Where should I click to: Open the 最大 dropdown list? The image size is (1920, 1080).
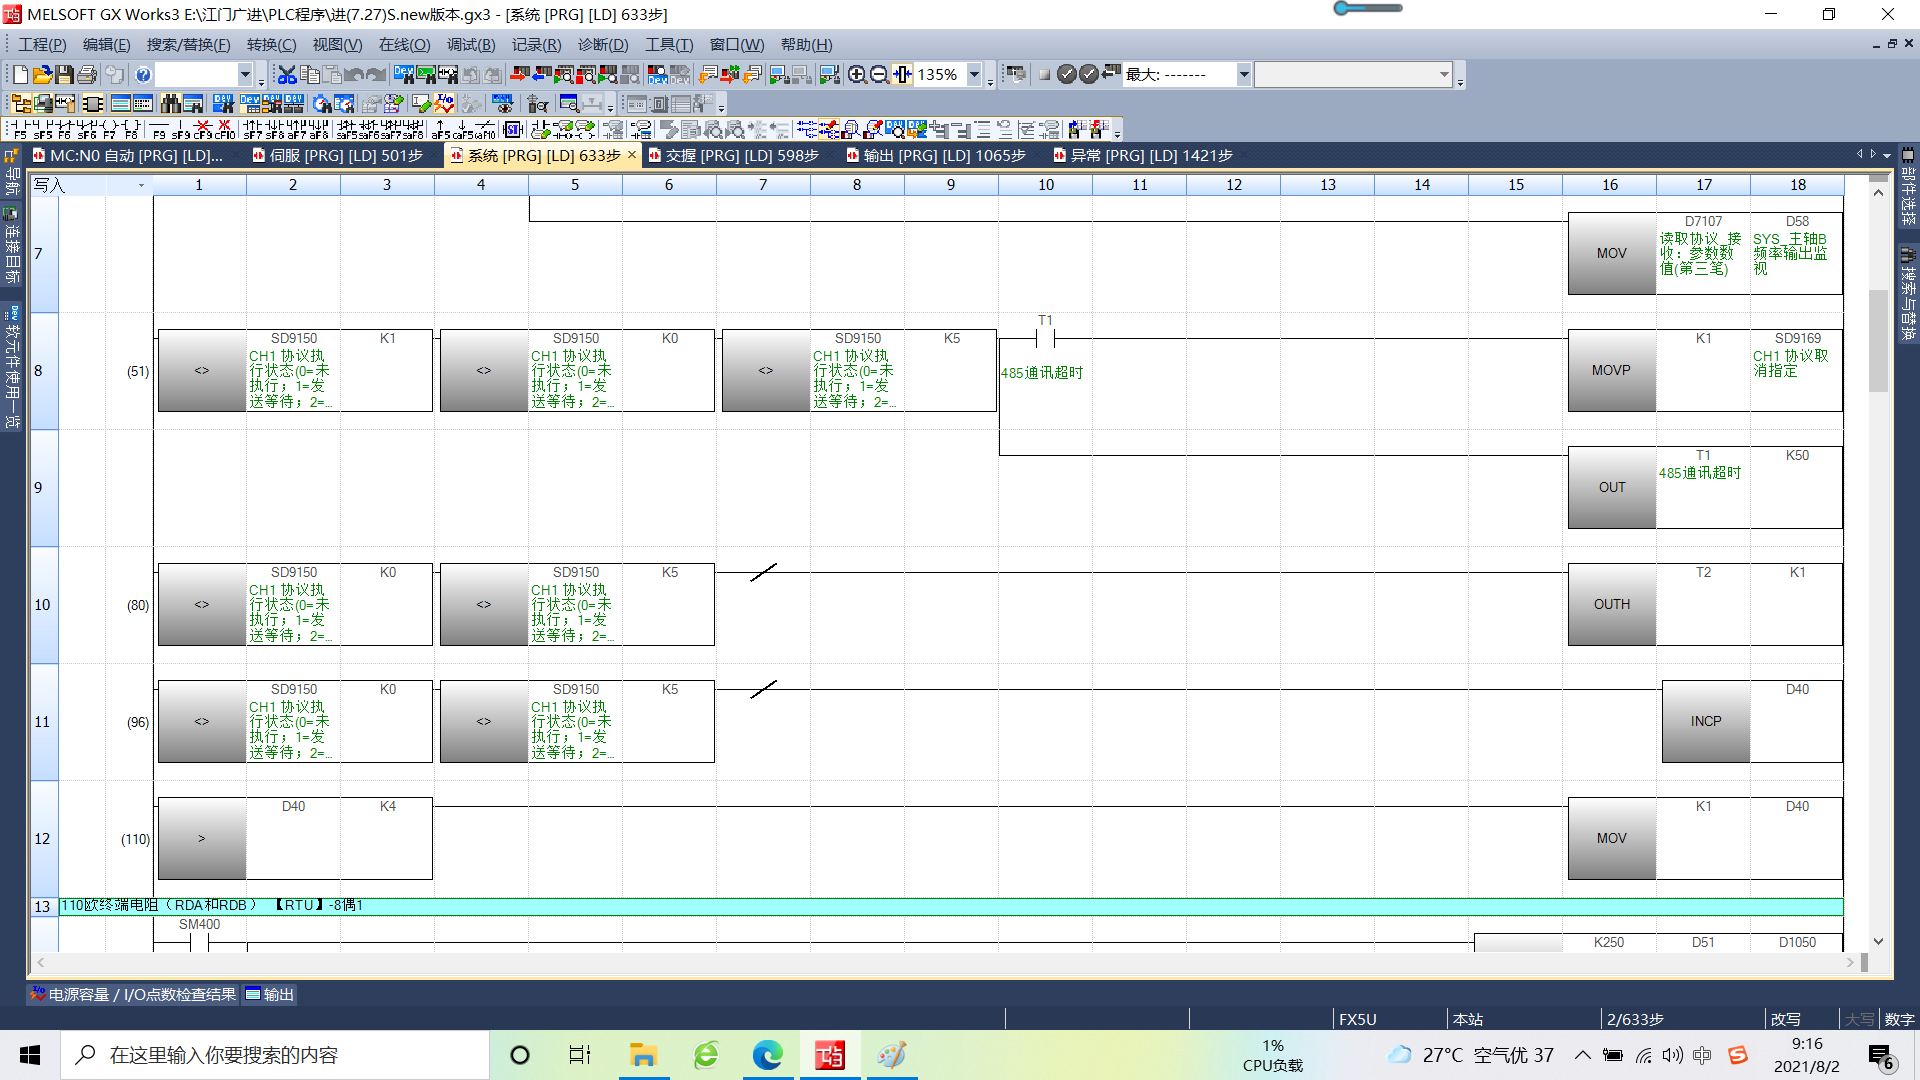click(x=1244, y=75)
